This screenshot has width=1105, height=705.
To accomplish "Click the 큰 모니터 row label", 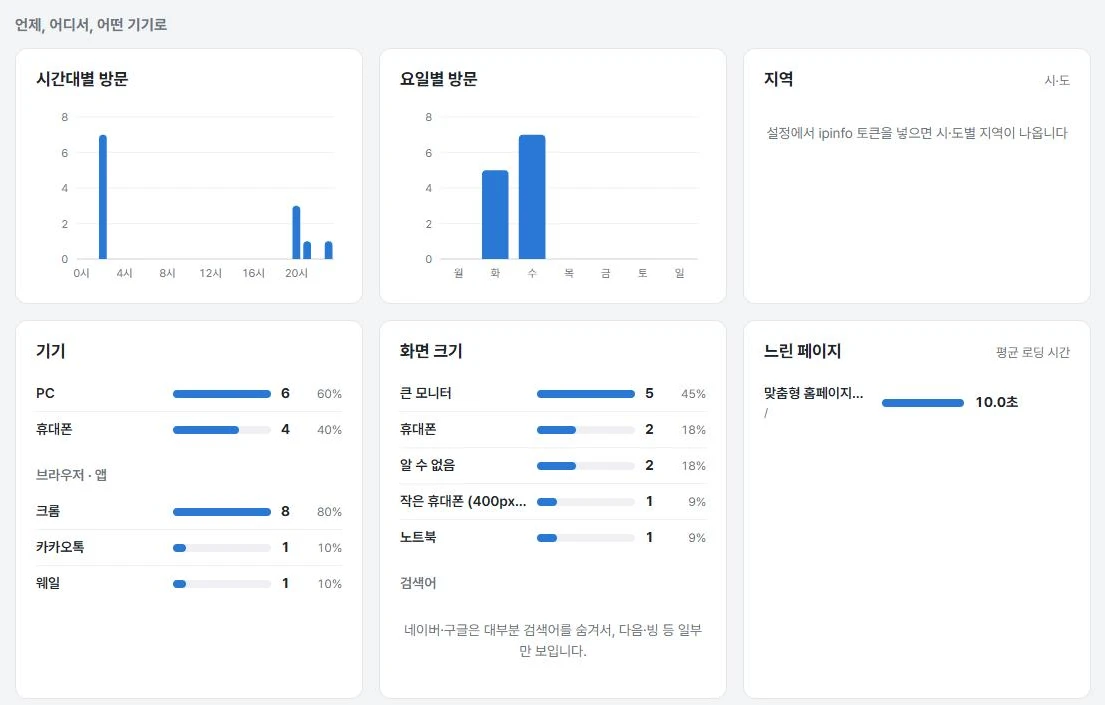I will [x=426, y=393].
